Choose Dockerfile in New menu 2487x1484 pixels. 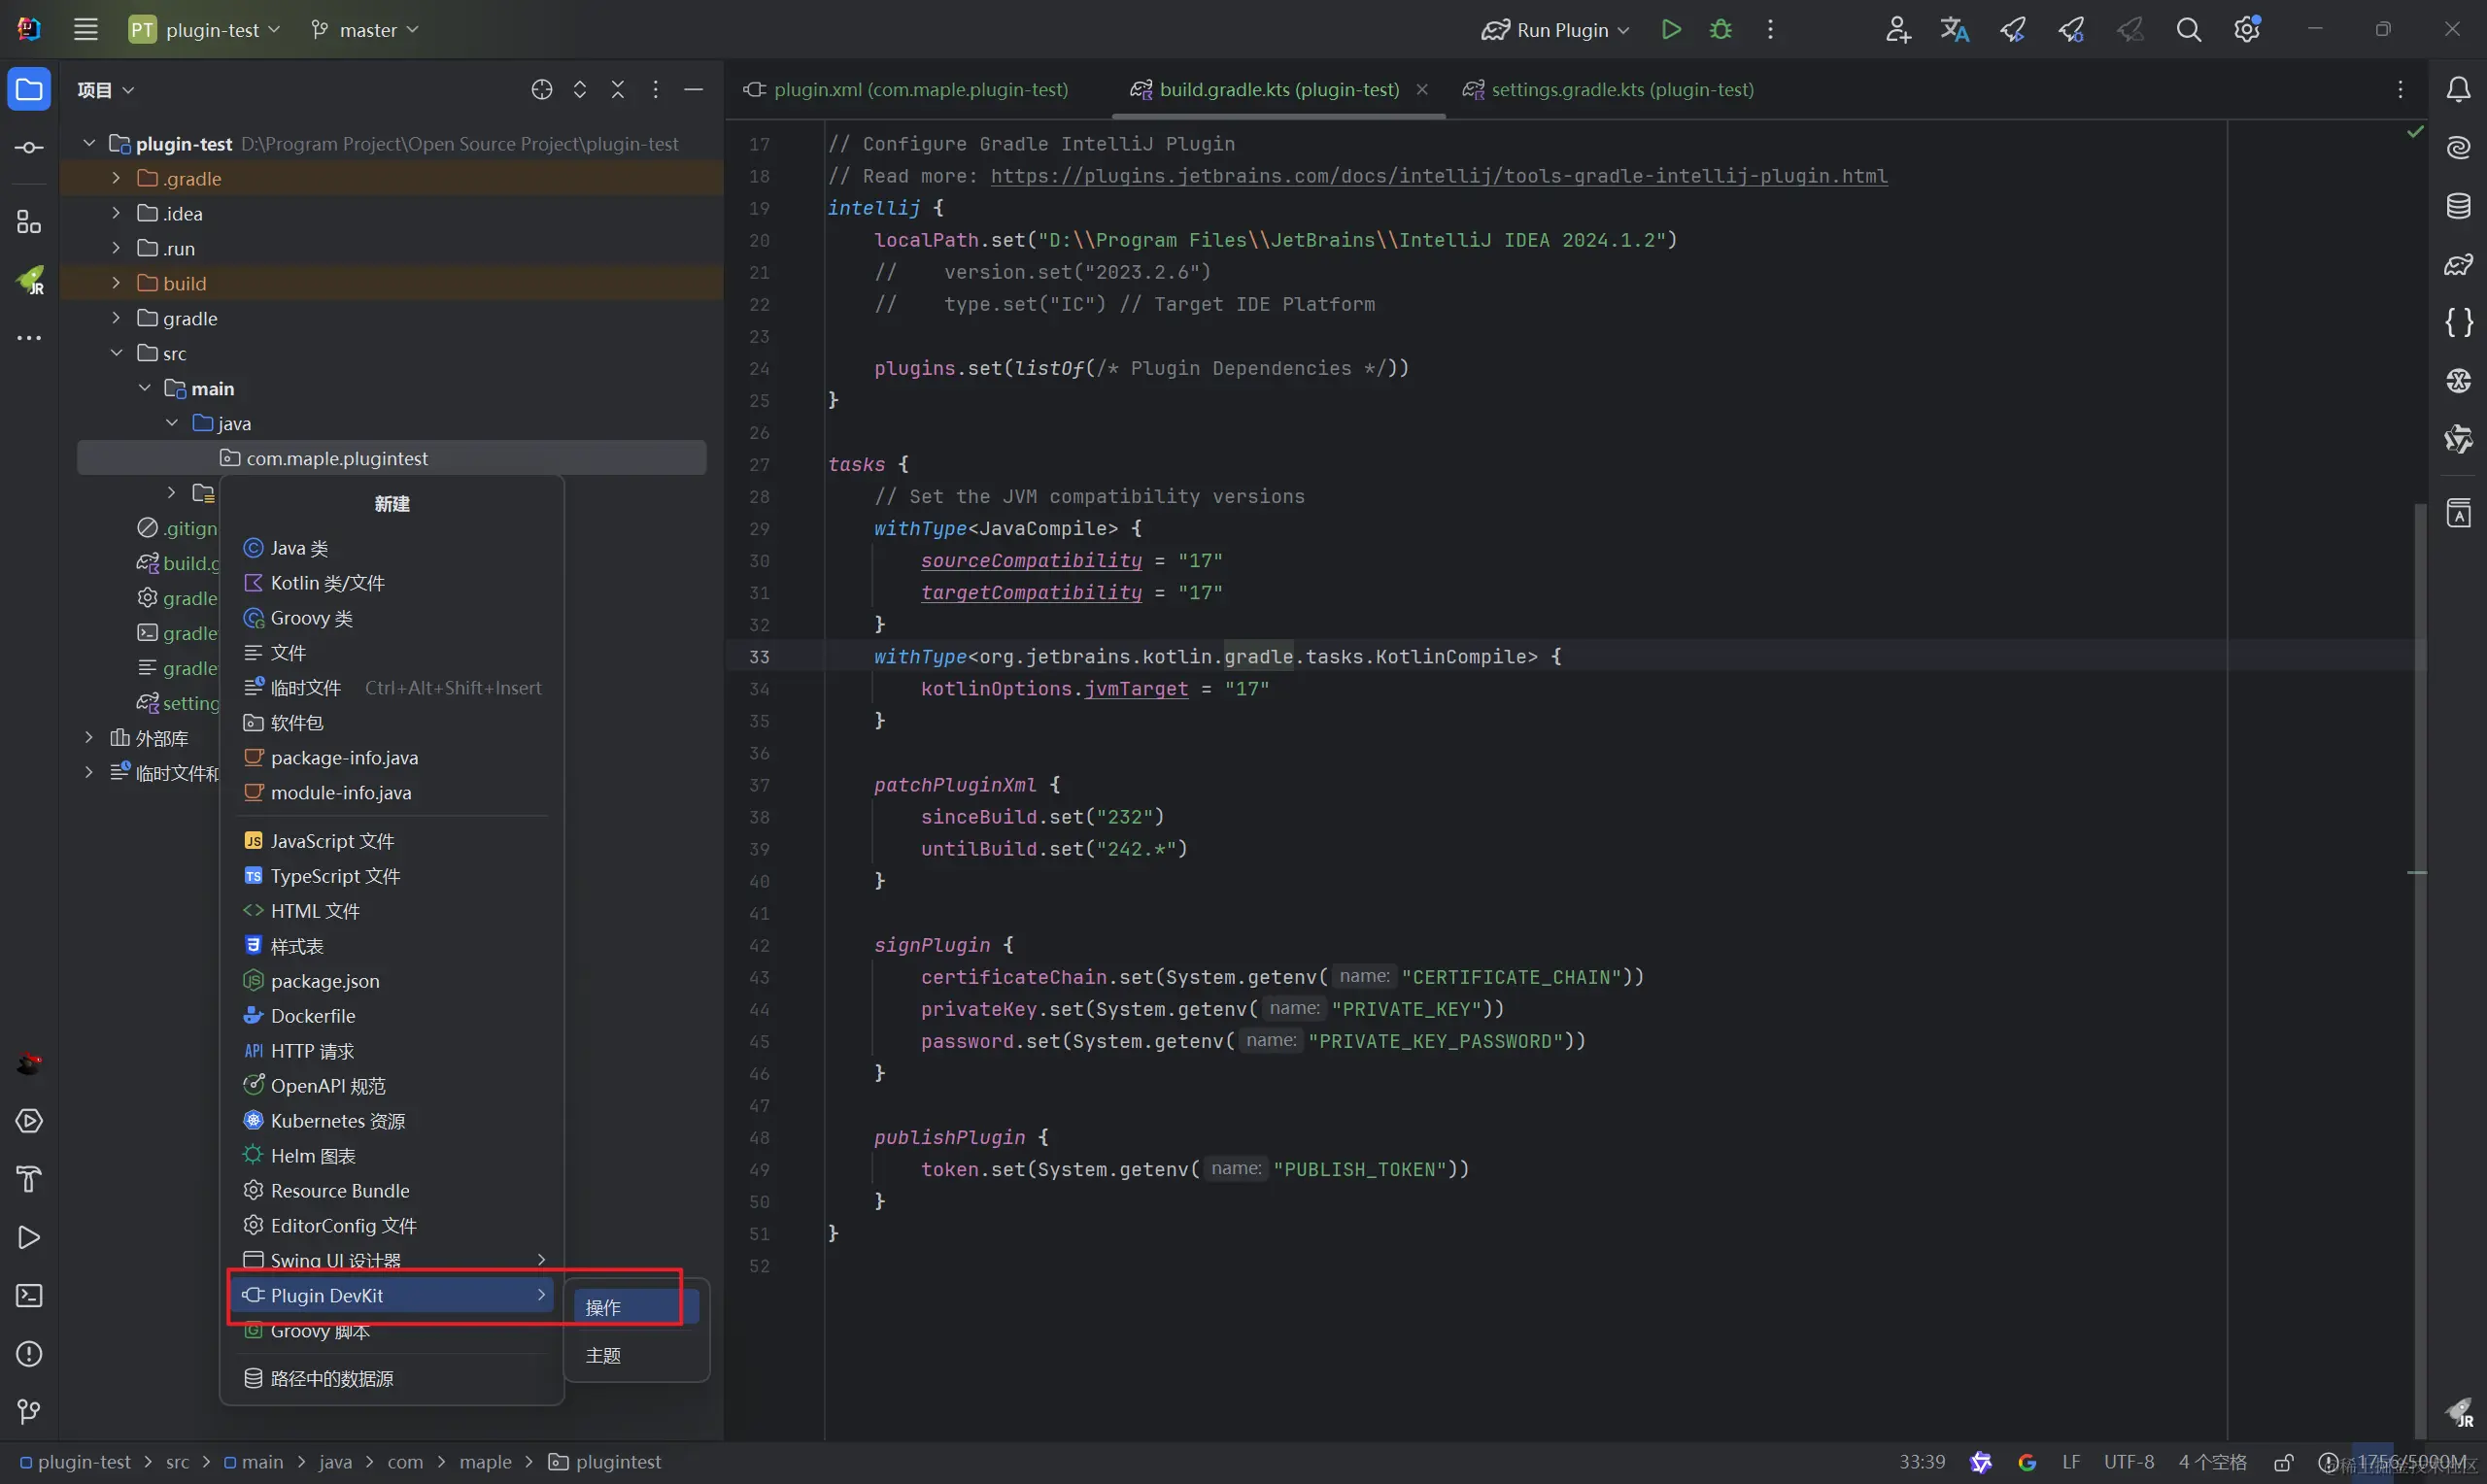(392, 1016)
